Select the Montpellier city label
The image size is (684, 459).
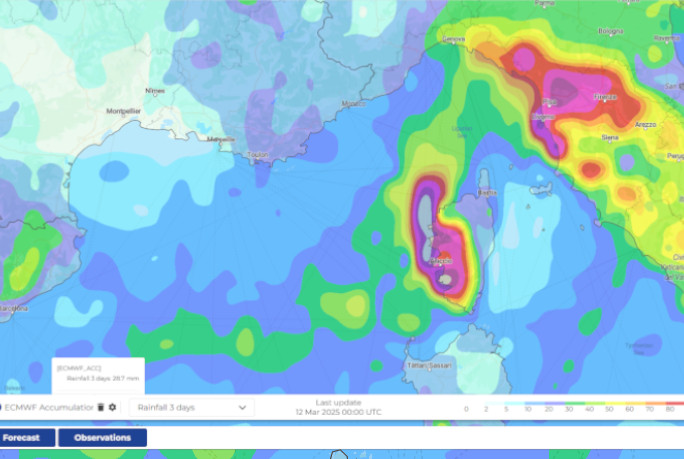click(x=123, y=111)
